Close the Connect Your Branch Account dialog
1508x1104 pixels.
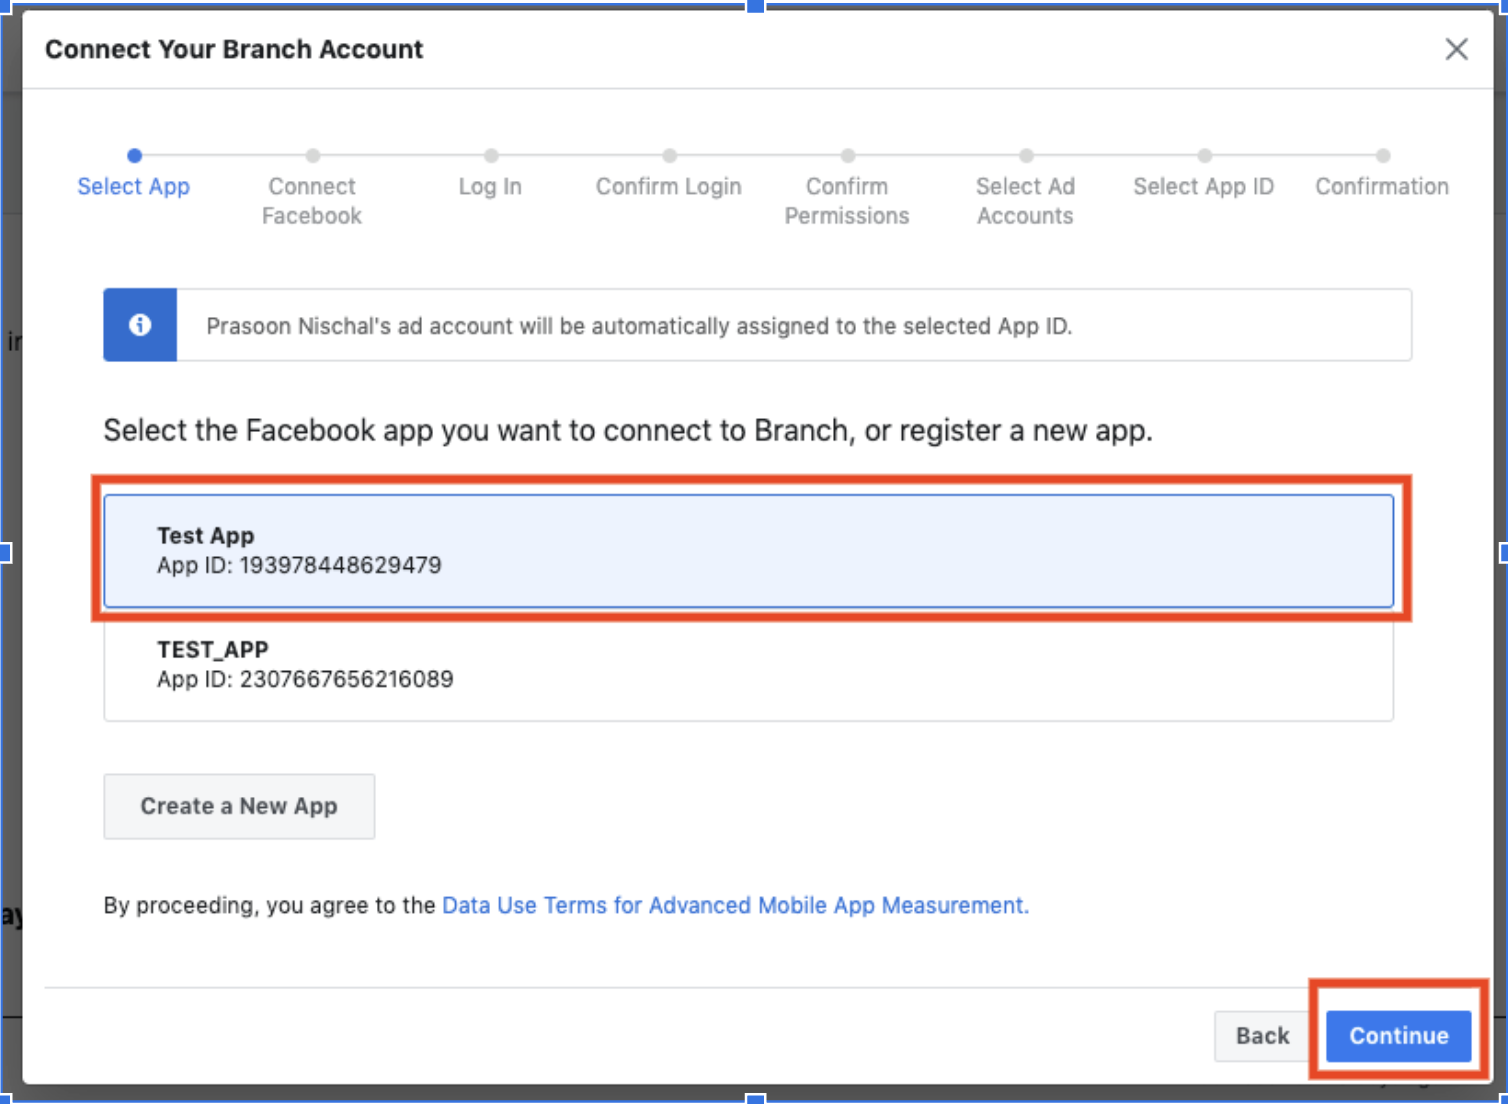1456,49
